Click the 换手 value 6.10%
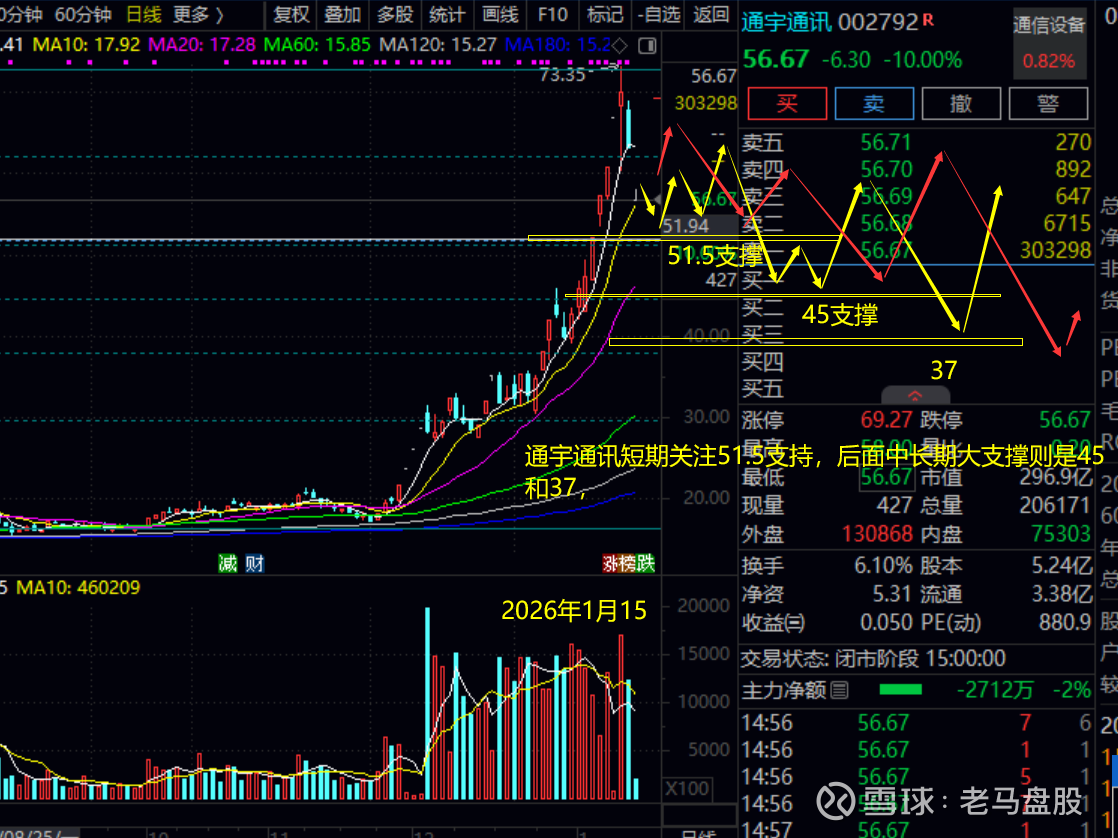The height and width of the screenshot is (838, 1118). (x=883, y=566)
